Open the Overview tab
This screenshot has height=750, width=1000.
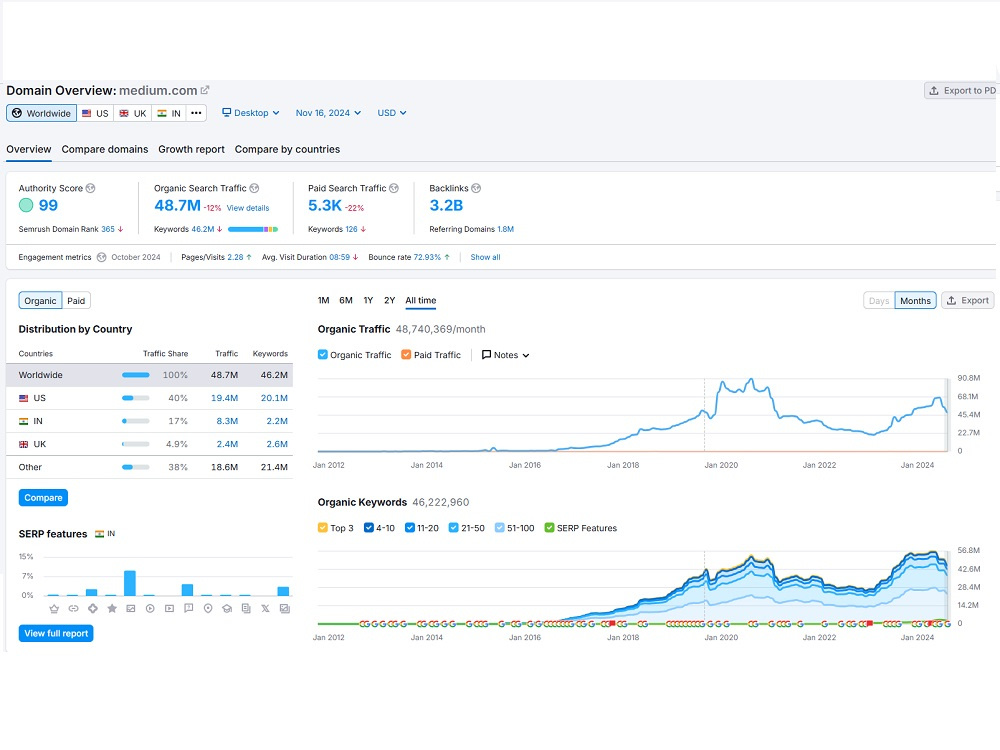29,149
